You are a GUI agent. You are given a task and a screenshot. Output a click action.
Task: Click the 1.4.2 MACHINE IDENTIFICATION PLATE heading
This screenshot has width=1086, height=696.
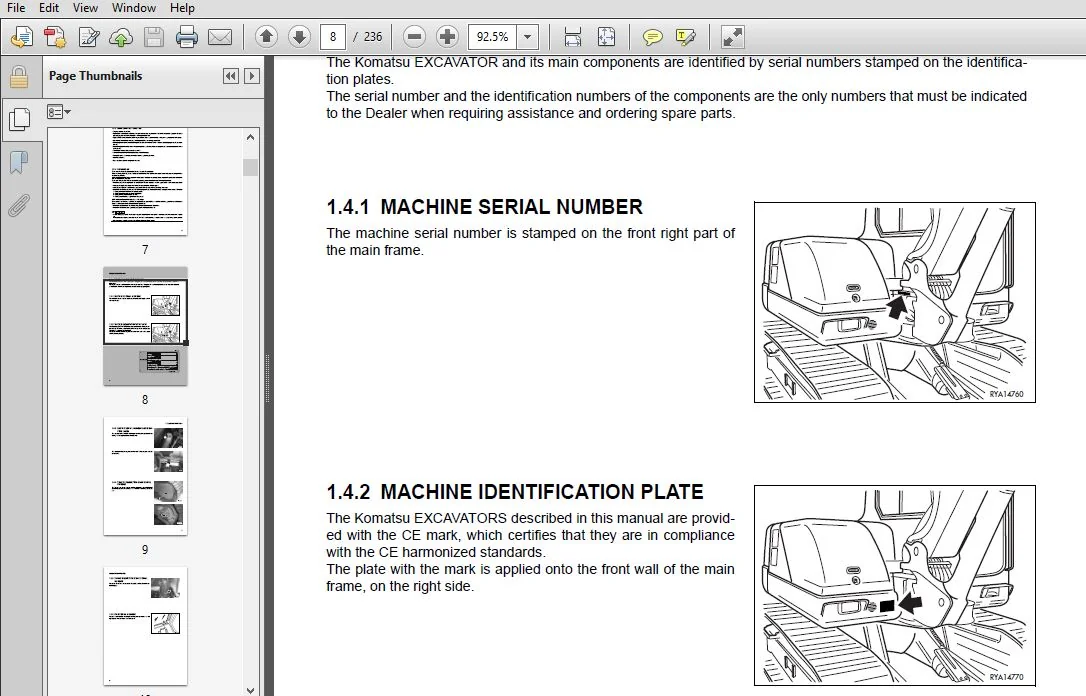pos(515,492)
